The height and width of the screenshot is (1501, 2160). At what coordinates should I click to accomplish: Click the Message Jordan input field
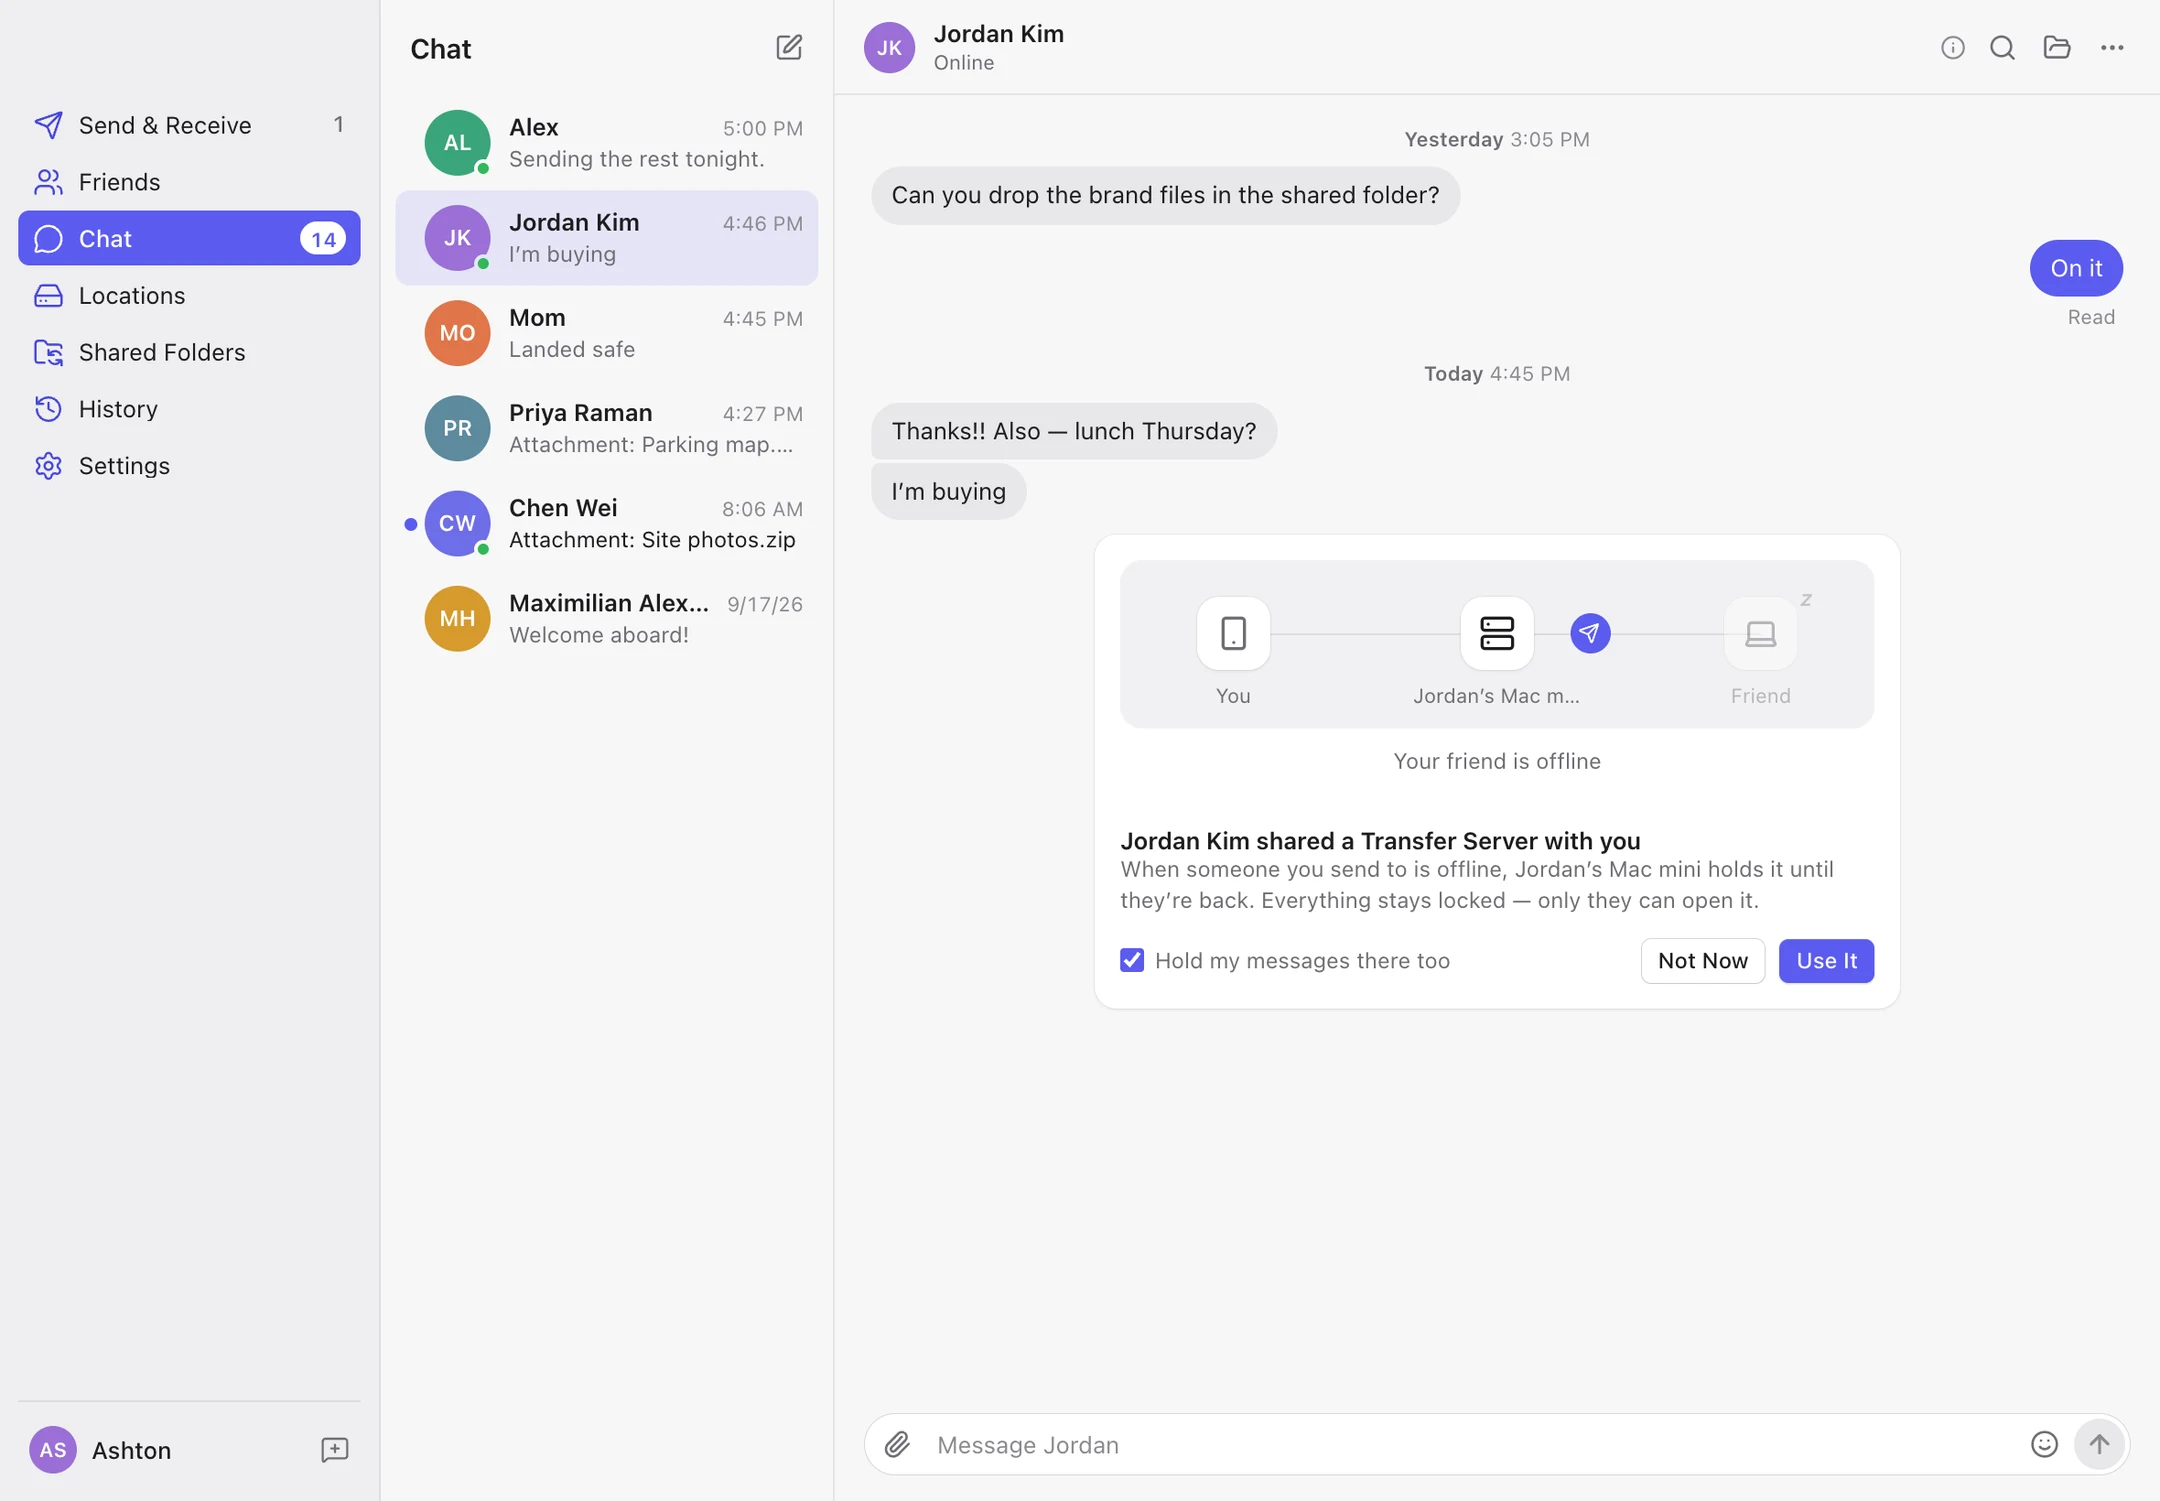click(x=1470, y=1444)
